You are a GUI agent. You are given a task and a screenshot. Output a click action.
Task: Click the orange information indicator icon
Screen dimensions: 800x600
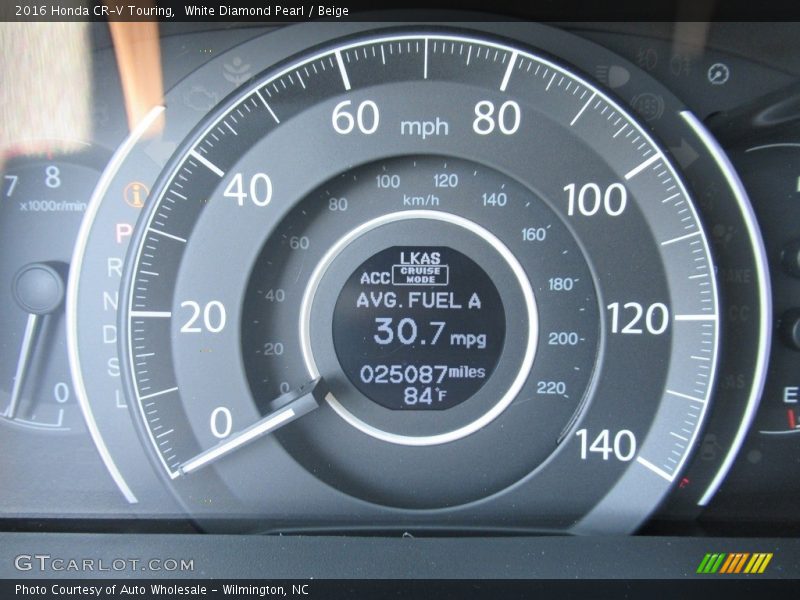click(135, 194)
